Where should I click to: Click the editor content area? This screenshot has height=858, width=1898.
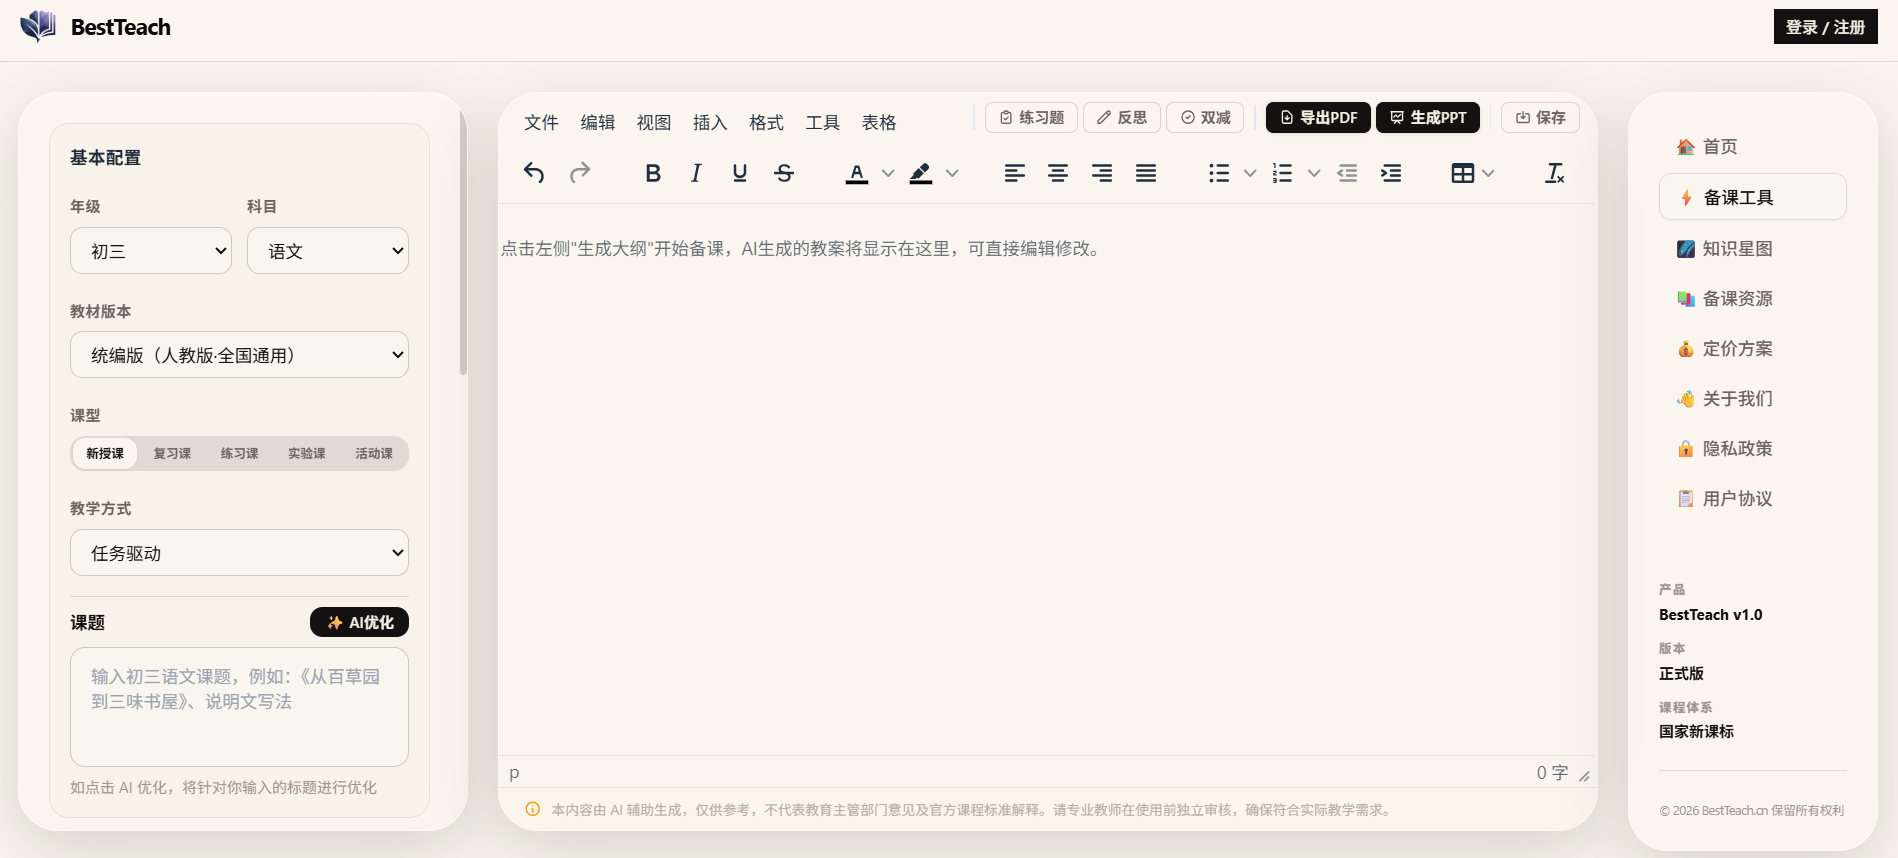(1047, 480)
